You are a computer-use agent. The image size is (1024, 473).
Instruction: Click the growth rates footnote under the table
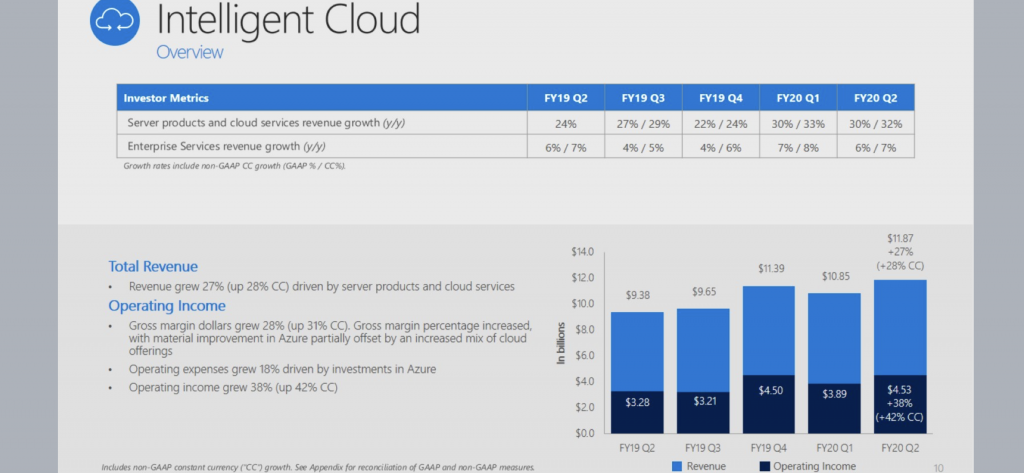point(235,166)
